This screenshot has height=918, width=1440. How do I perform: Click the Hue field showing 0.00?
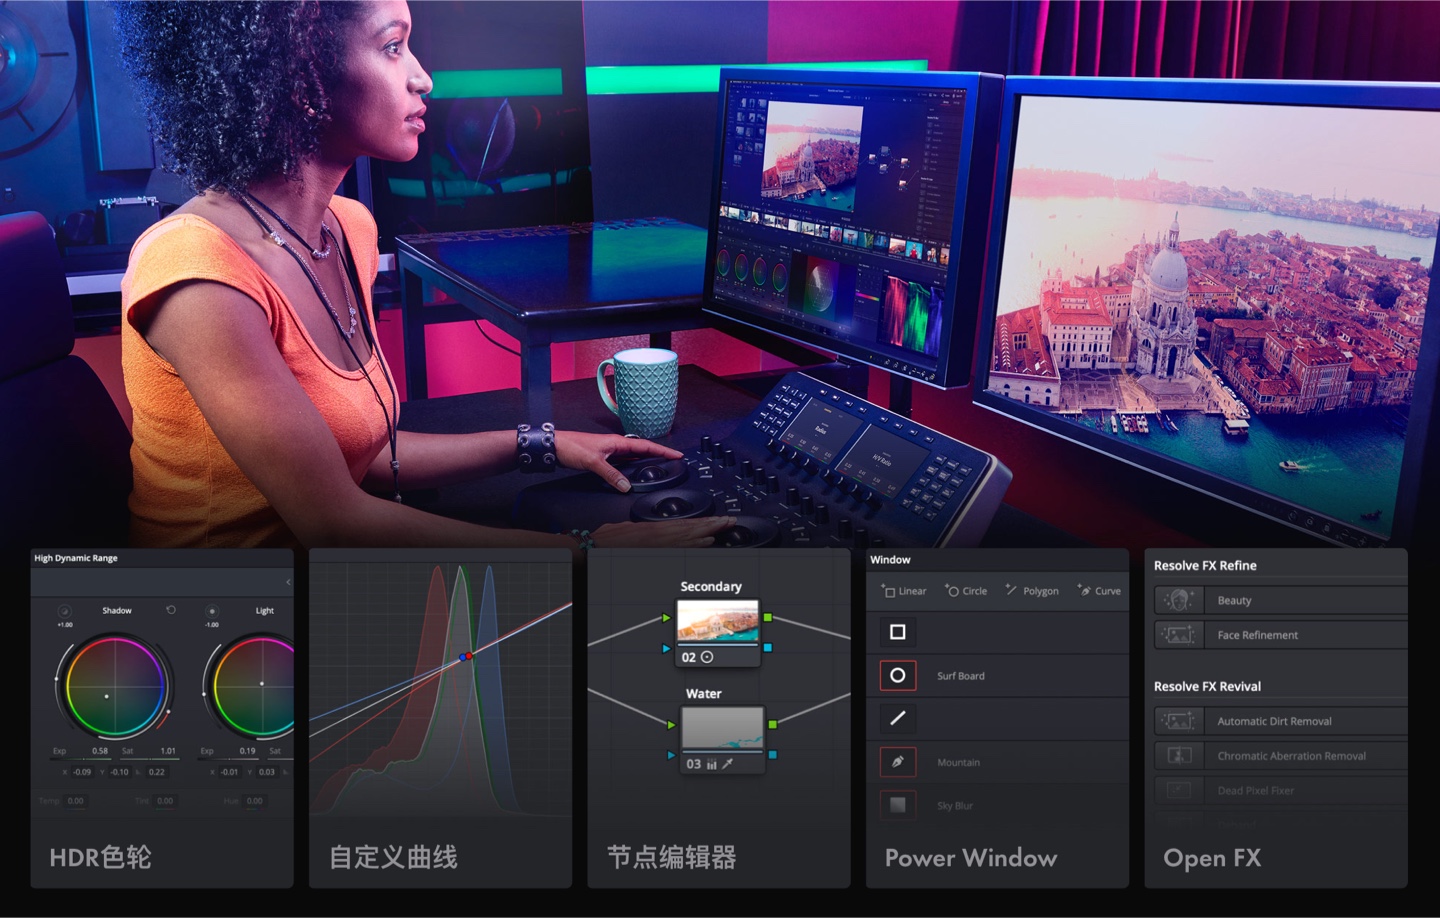pyautogui.click(x=255, y=801)
